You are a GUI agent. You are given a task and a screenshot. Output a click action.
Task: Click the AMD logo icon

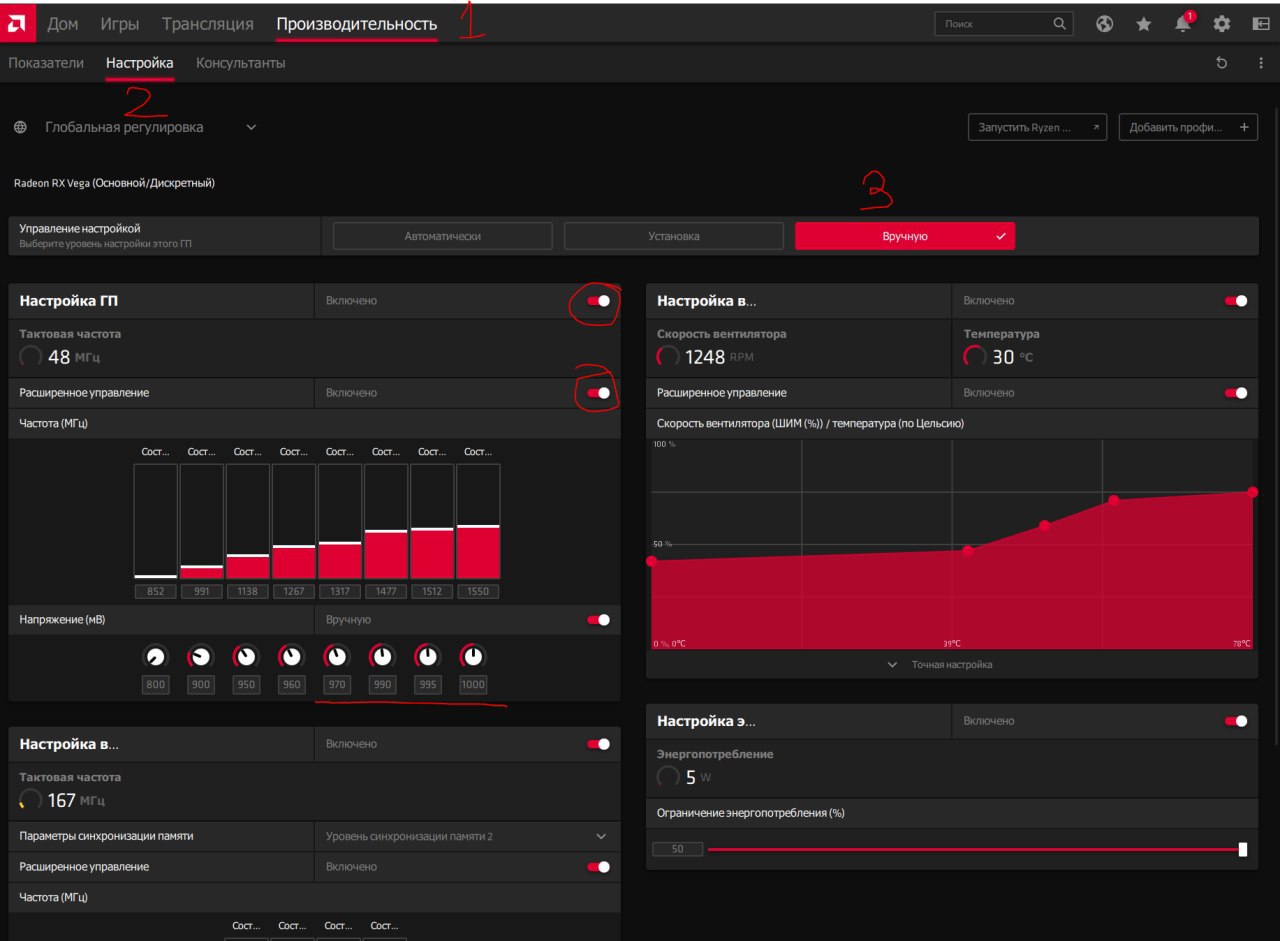pyautogui.click(x=18, y=24)
